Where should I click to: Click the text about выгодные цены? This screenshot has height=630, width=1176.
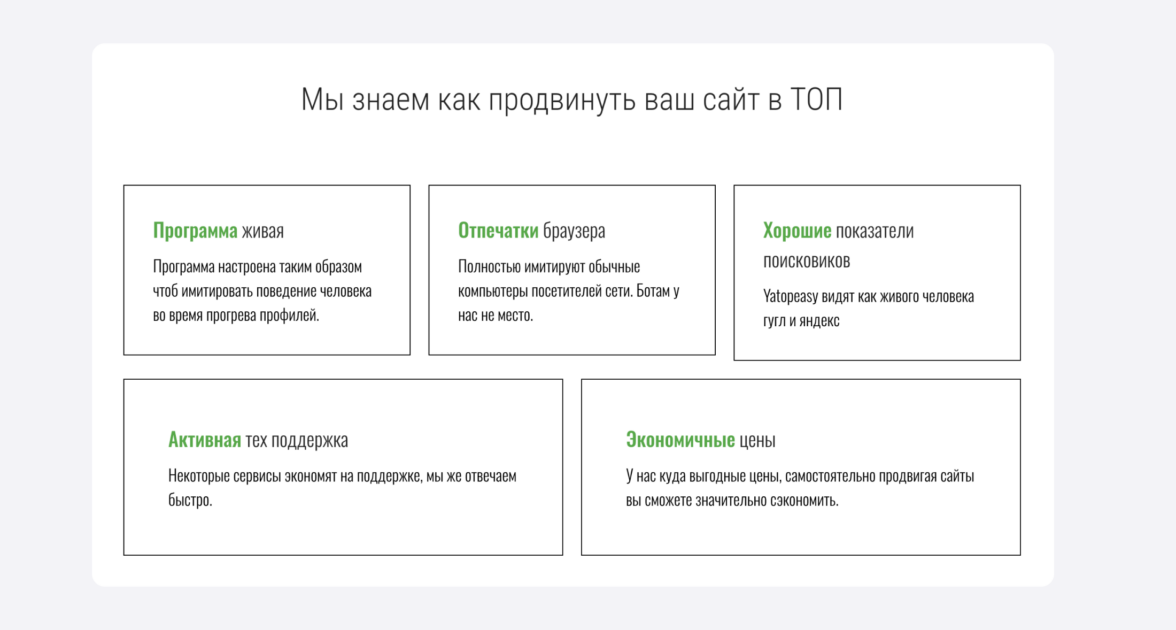click(800, 488)
